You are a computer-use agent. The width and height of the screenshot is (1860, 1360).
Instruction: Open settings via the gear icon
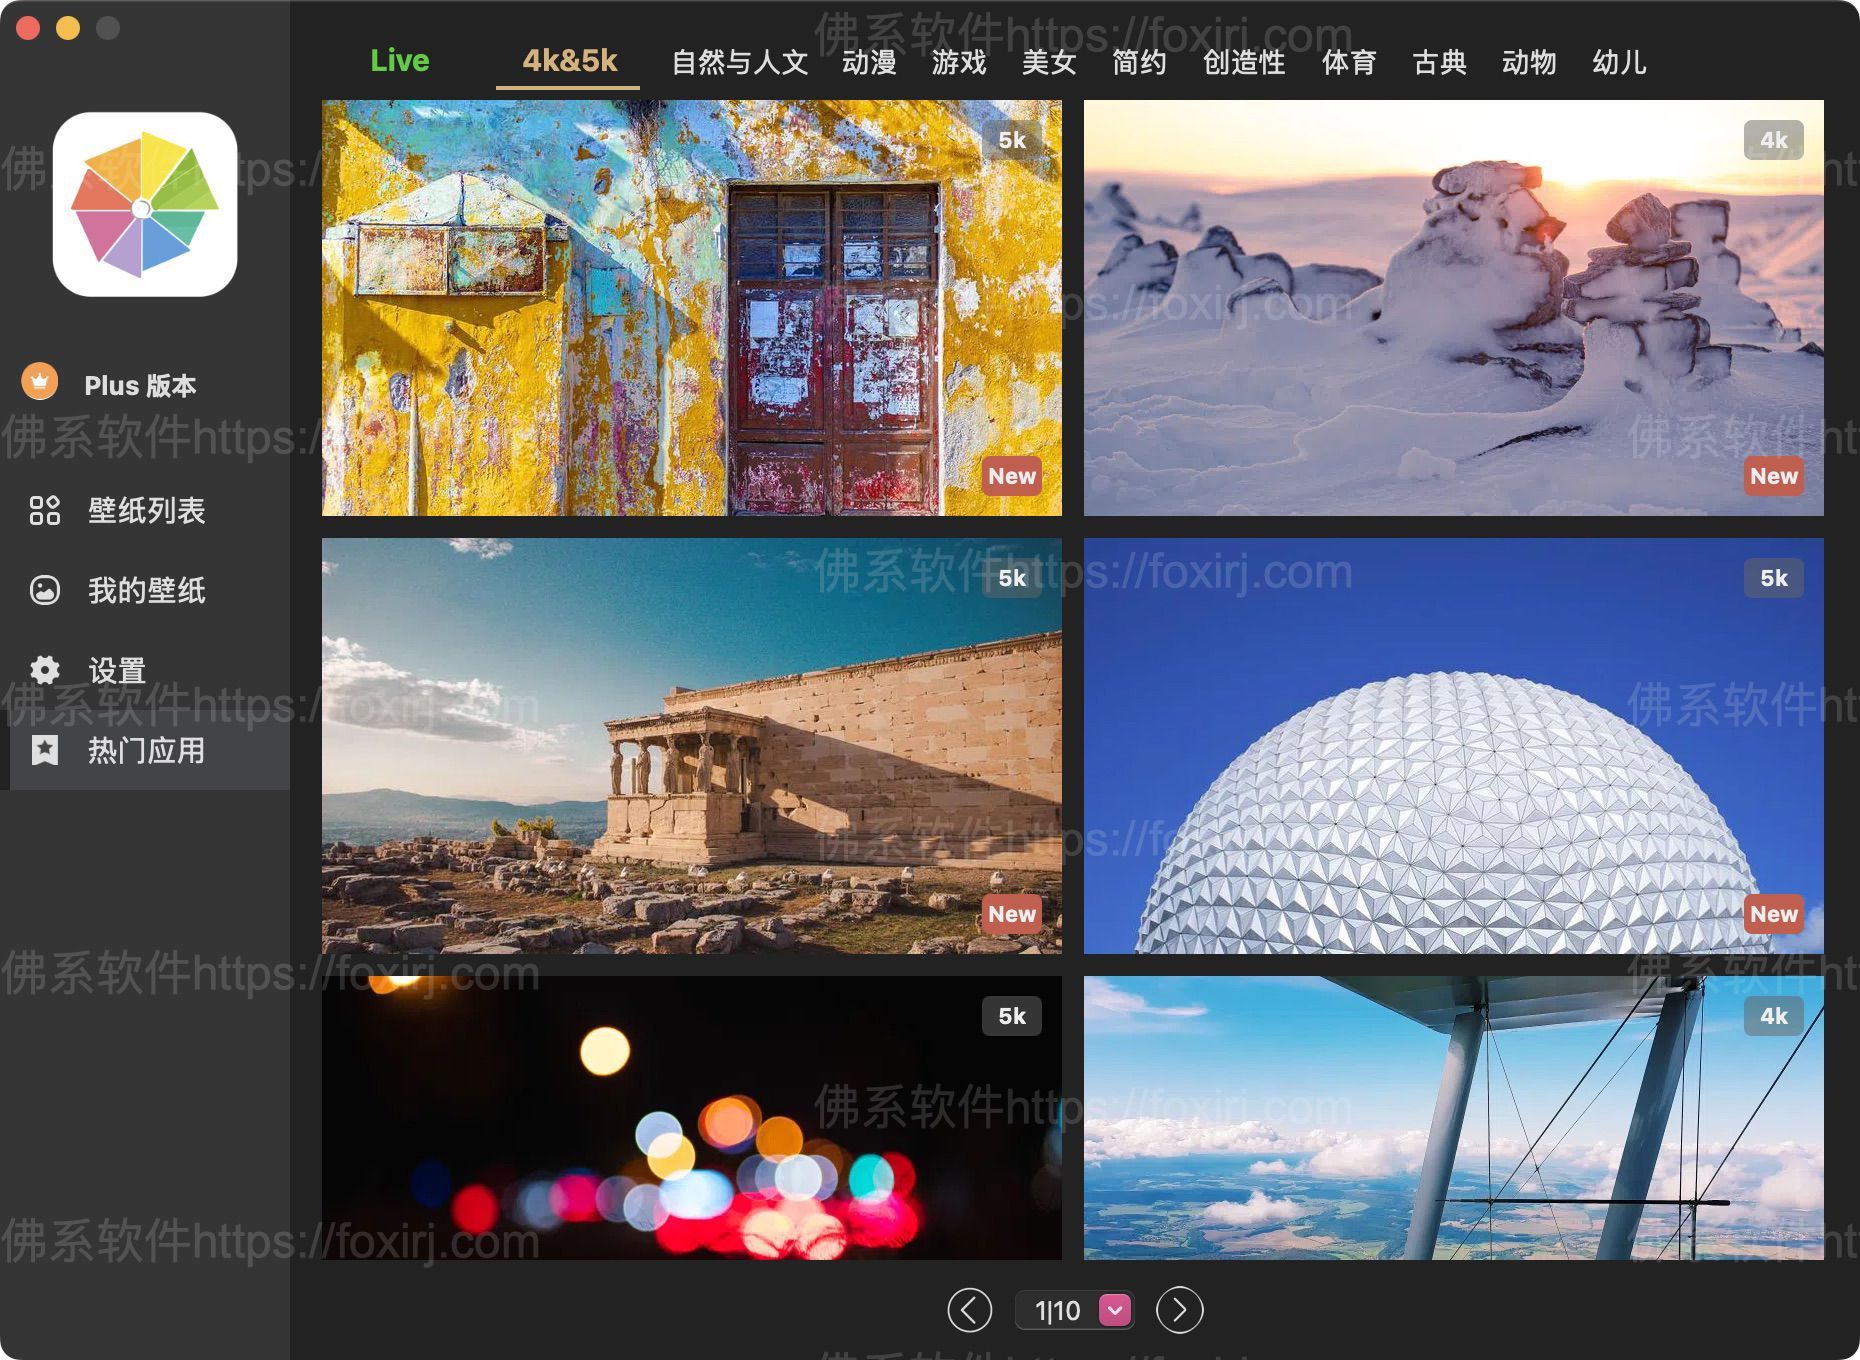coord(45,670)
